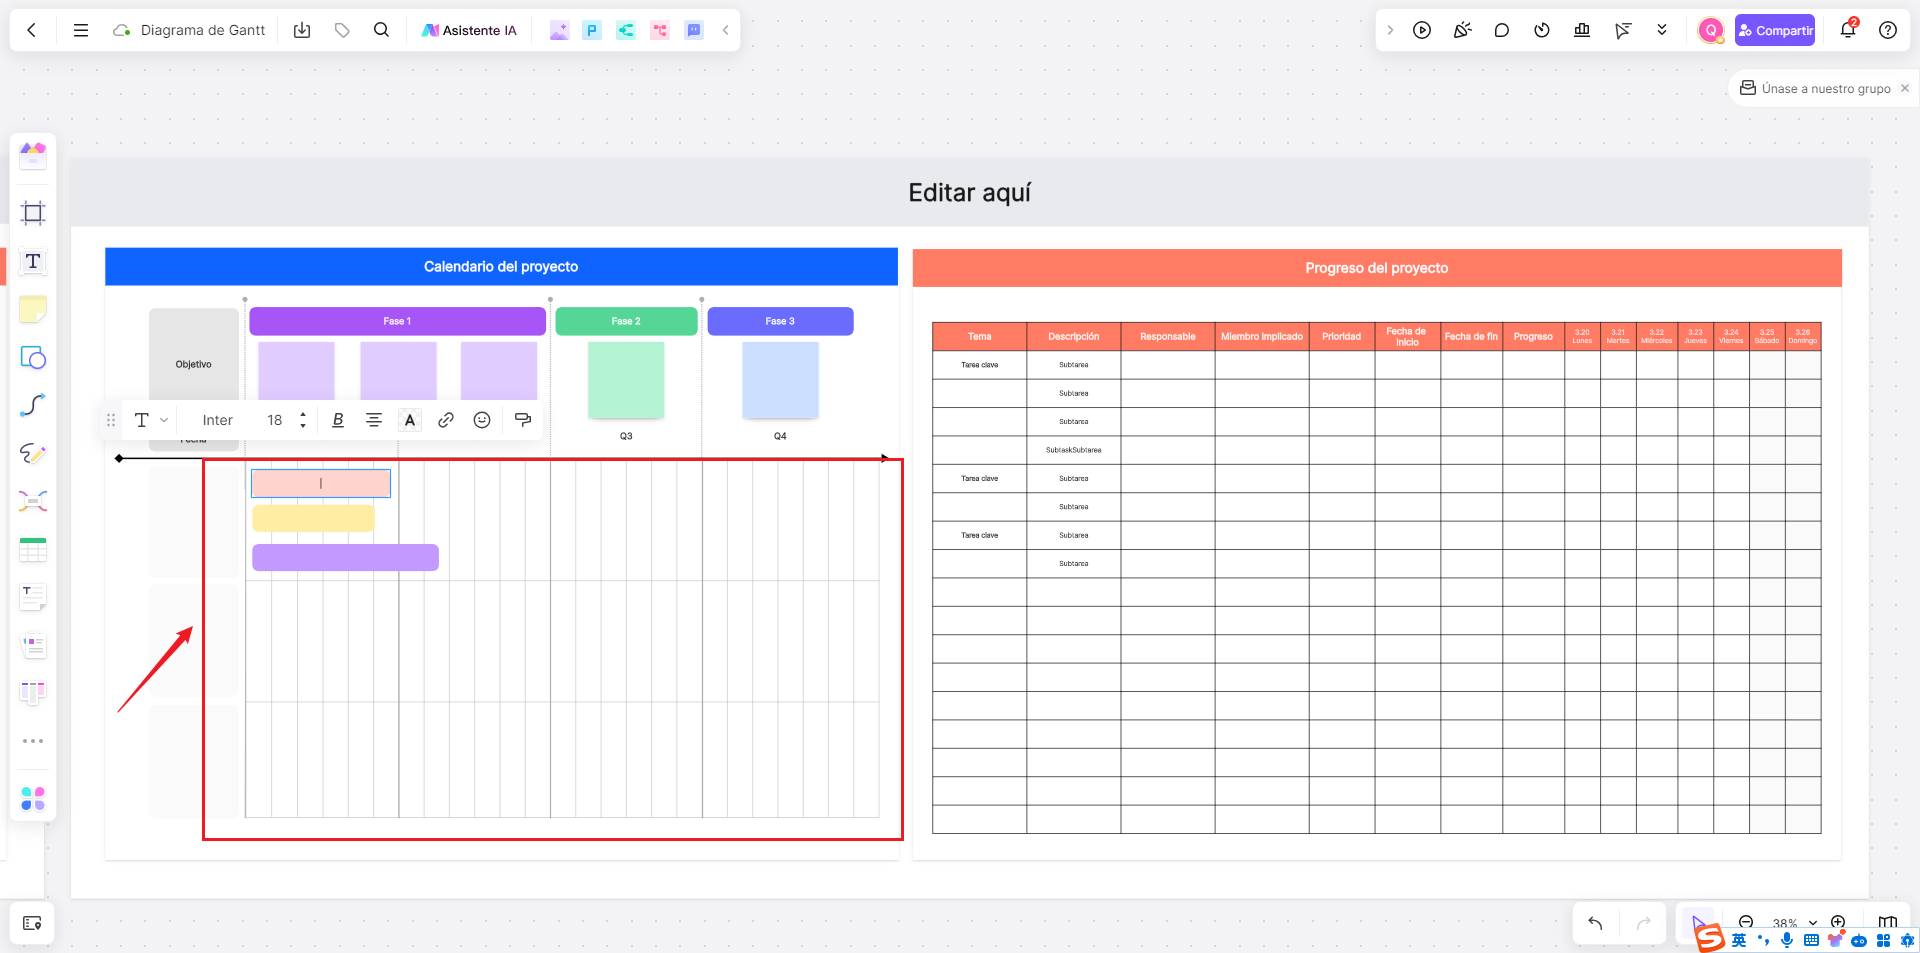The height and width of the screenshot is (953, 1920).
Task: Click the Q user avatar
Action: coord(1711,30)
